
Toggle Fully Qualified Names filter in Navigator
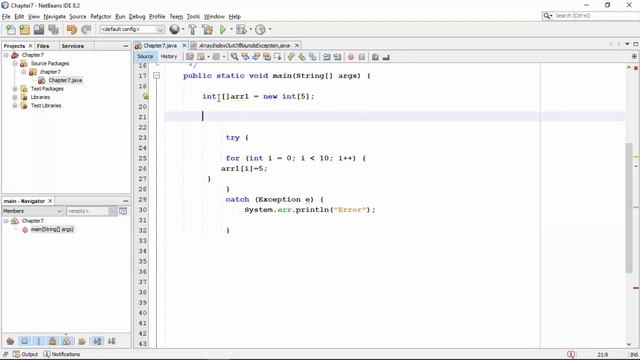(82, 341)
